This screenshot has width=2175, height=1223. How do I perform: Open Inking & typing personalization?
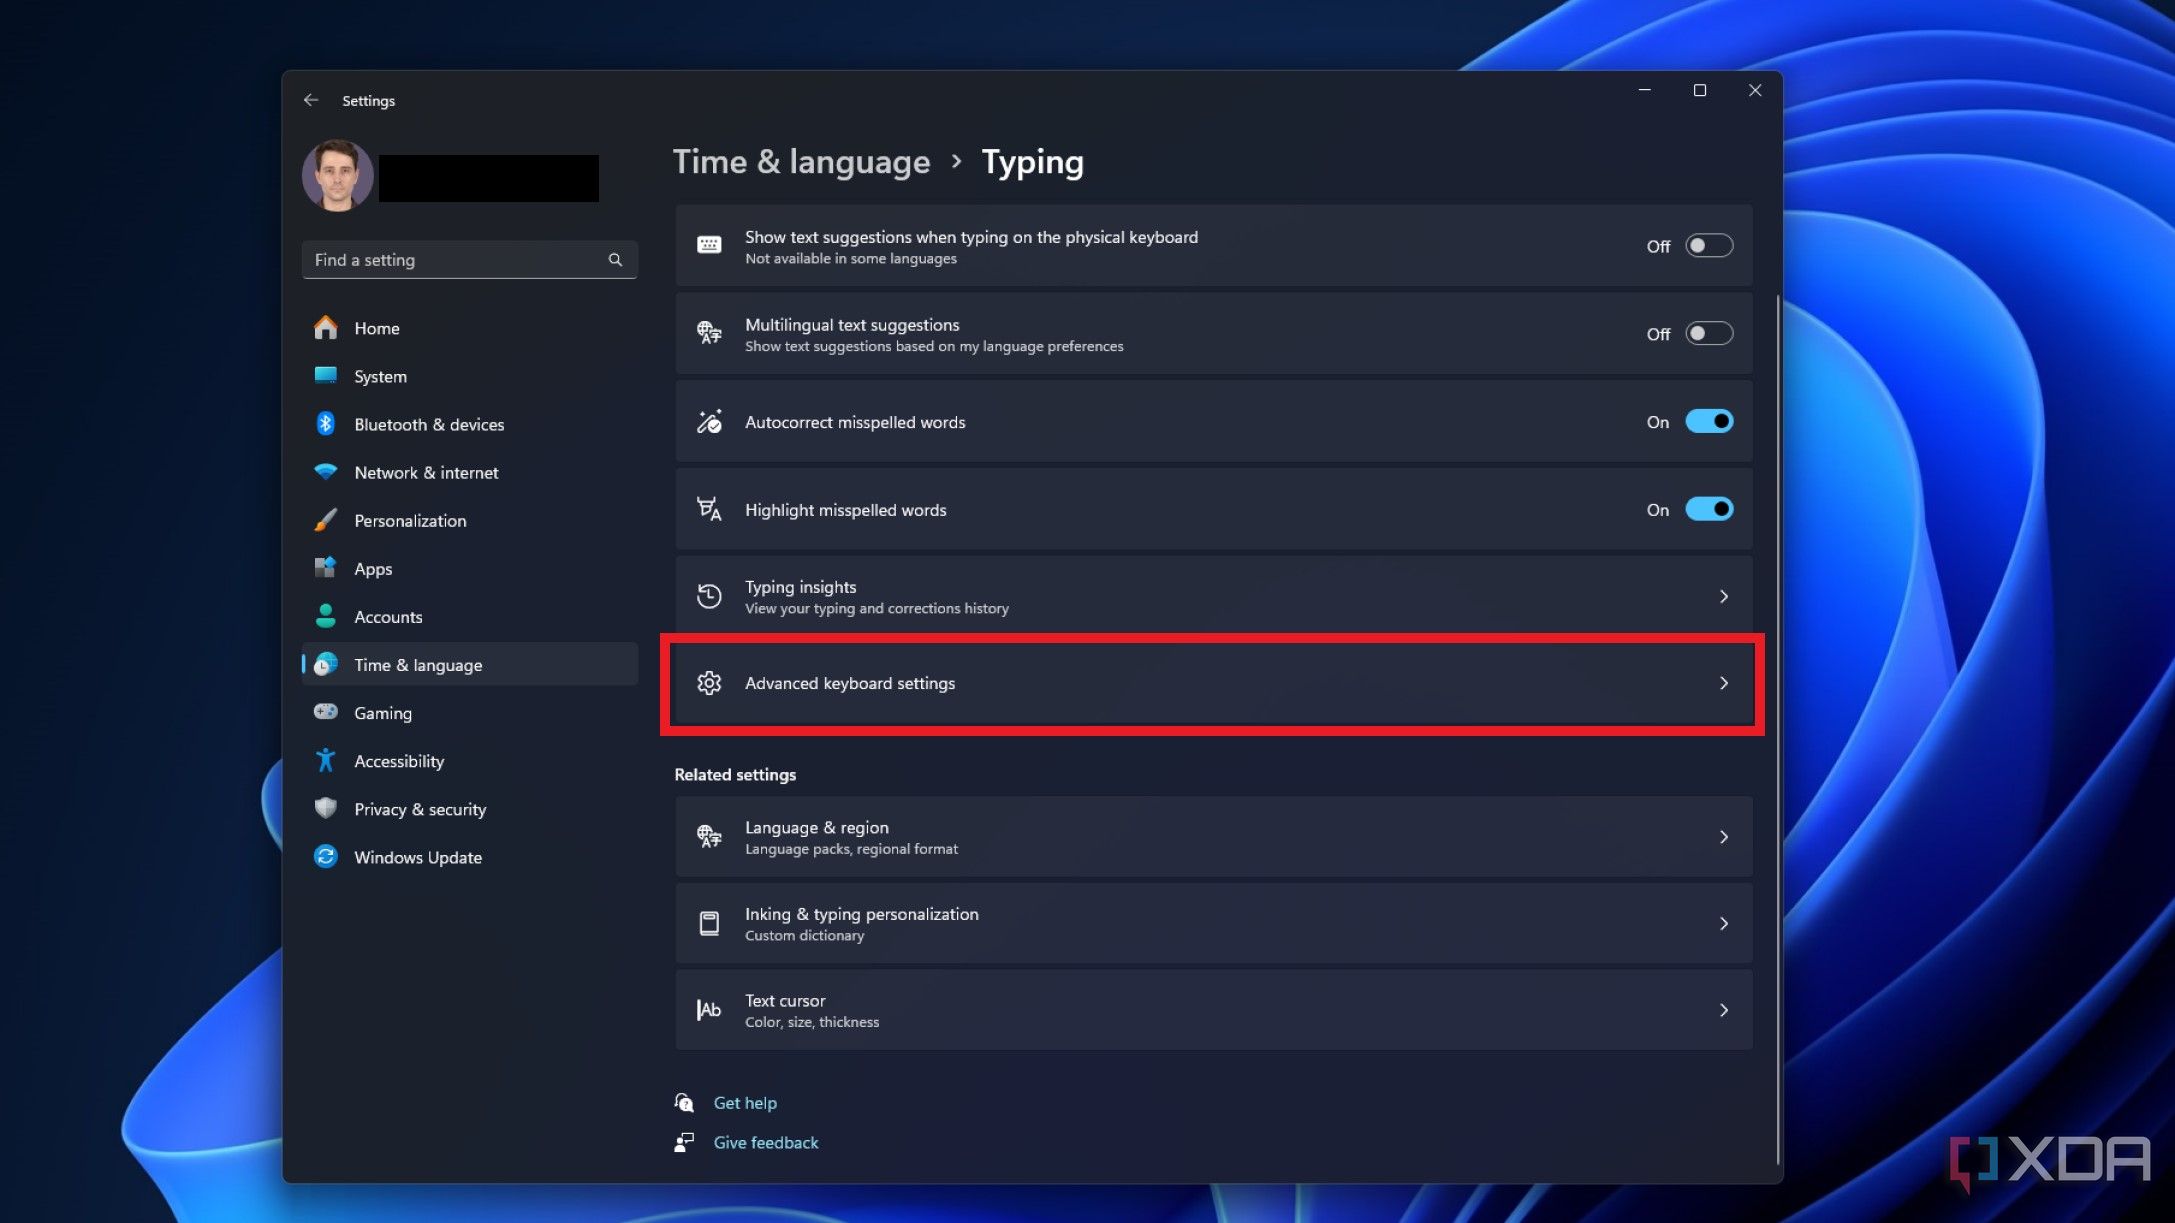click(x=1213, y=923)
